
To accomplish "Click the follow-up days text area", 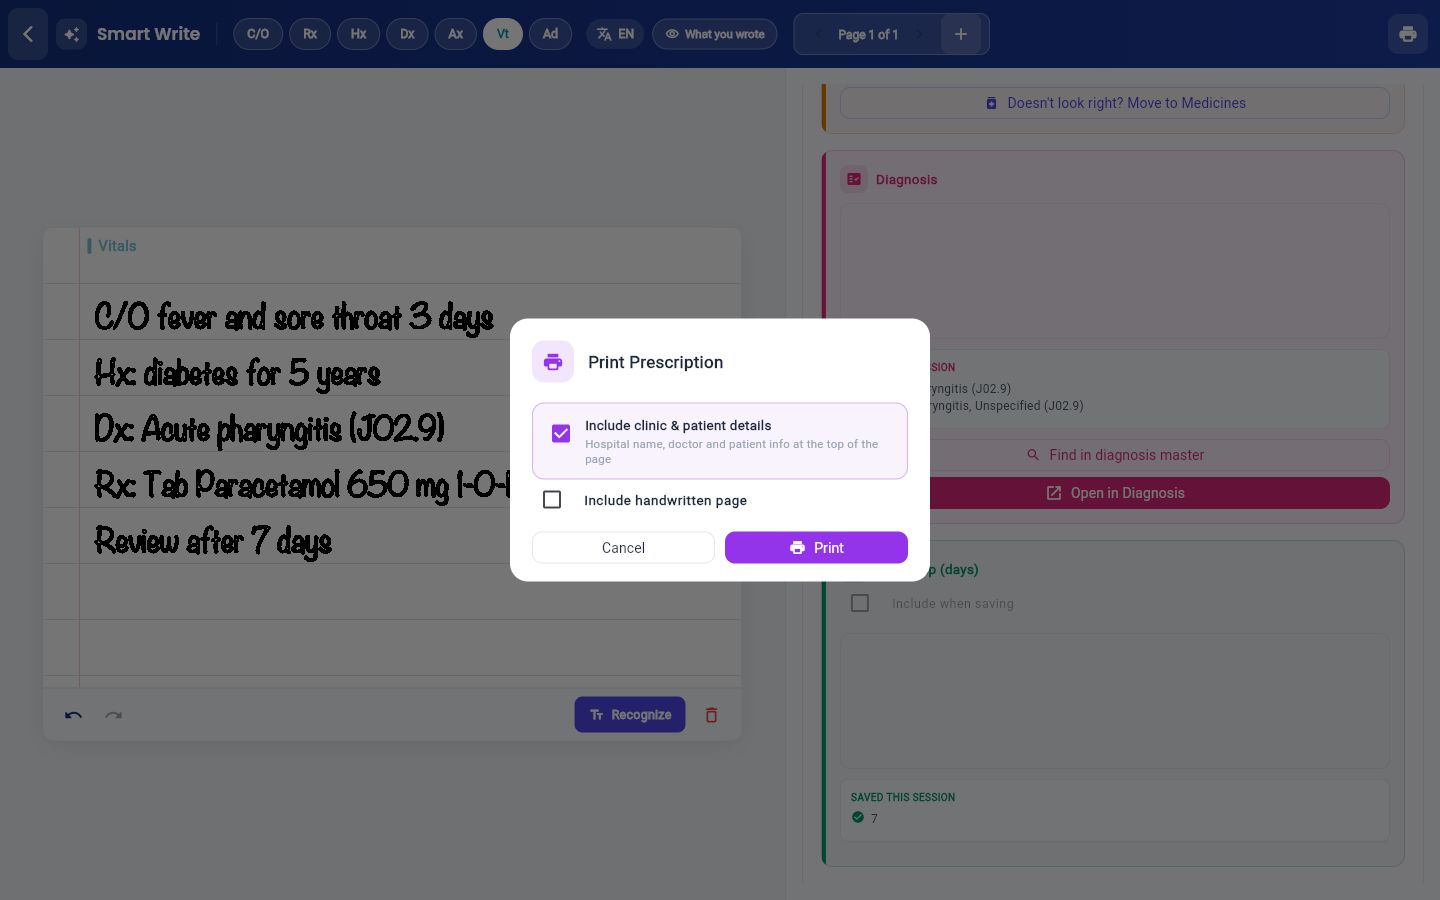I will 1115,701.
